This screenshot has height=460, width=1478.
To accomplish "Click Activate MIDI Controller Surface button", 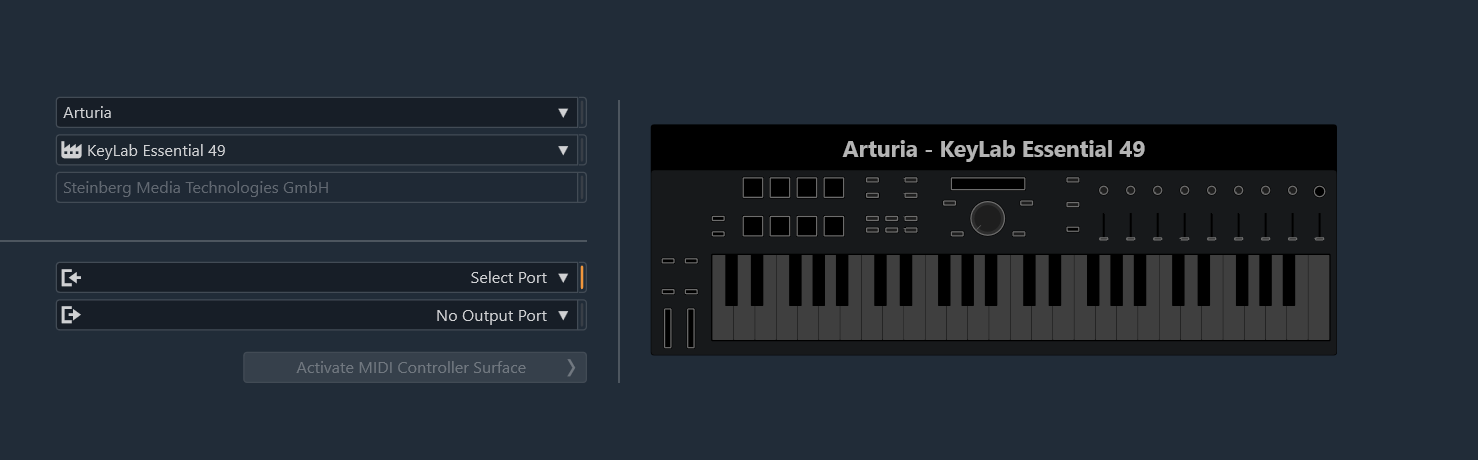I will (415, 367).
